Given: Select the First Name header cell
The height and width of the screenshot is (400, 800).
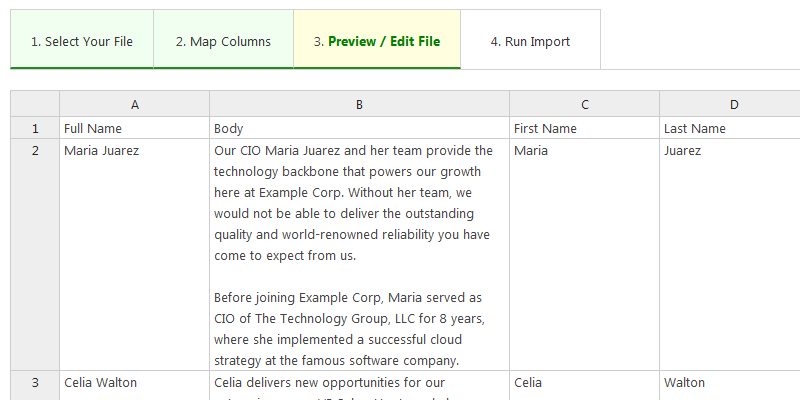Looking at the screenshot, I should click(x=584, y=128).
